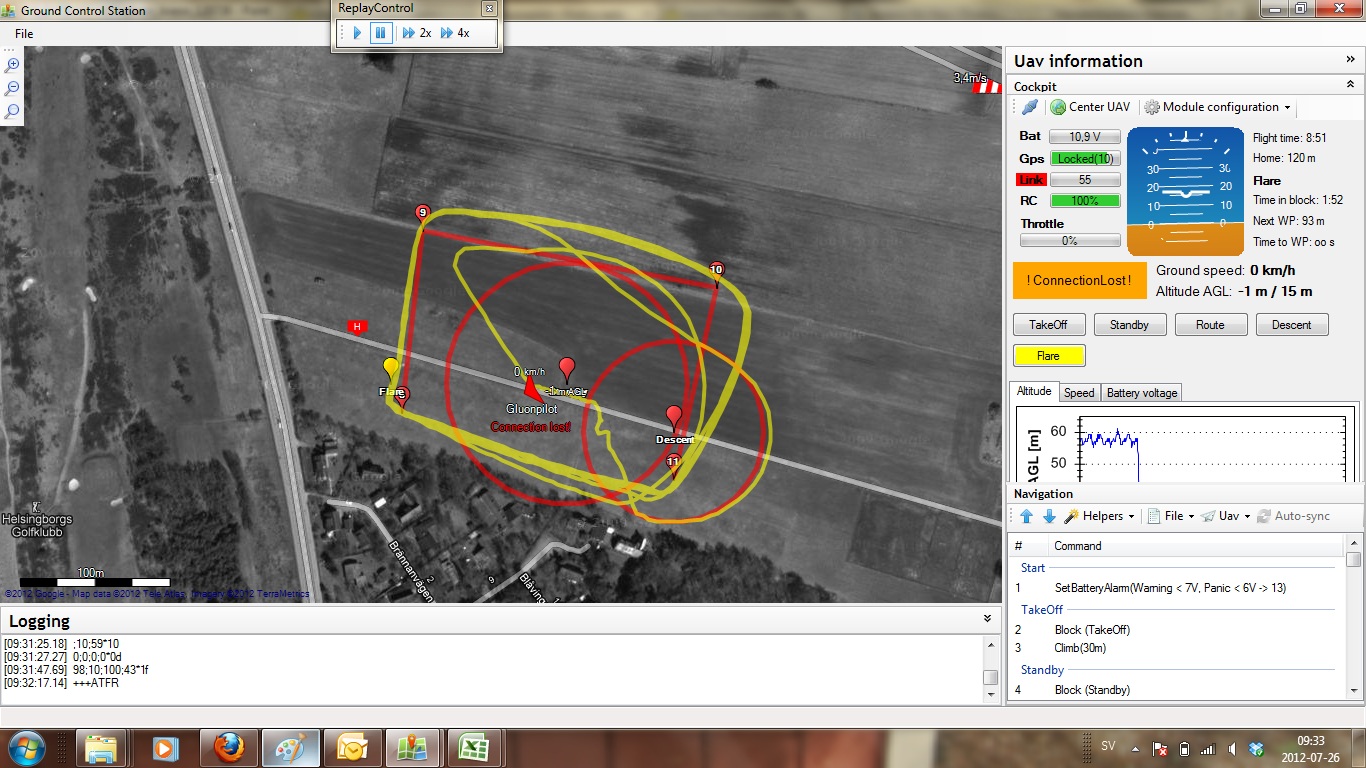The image size is (1366, 768).
Task: Select the Block (TakeOff) row
Action: click(x=1176, y=630)
